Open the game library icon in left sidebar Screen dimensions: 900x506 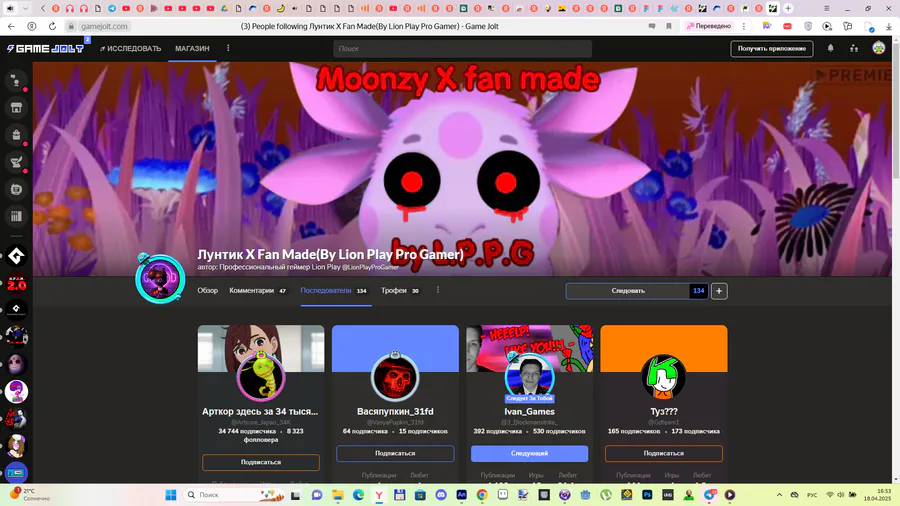point(16,189)
